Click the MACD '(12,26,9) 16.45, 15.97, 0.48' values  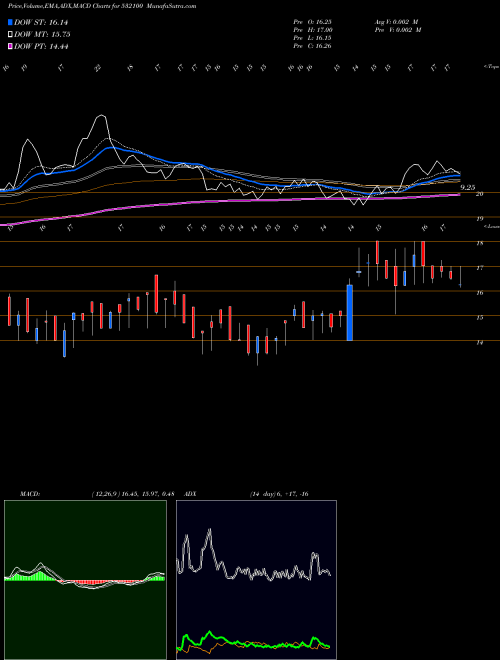click(133, 494)
